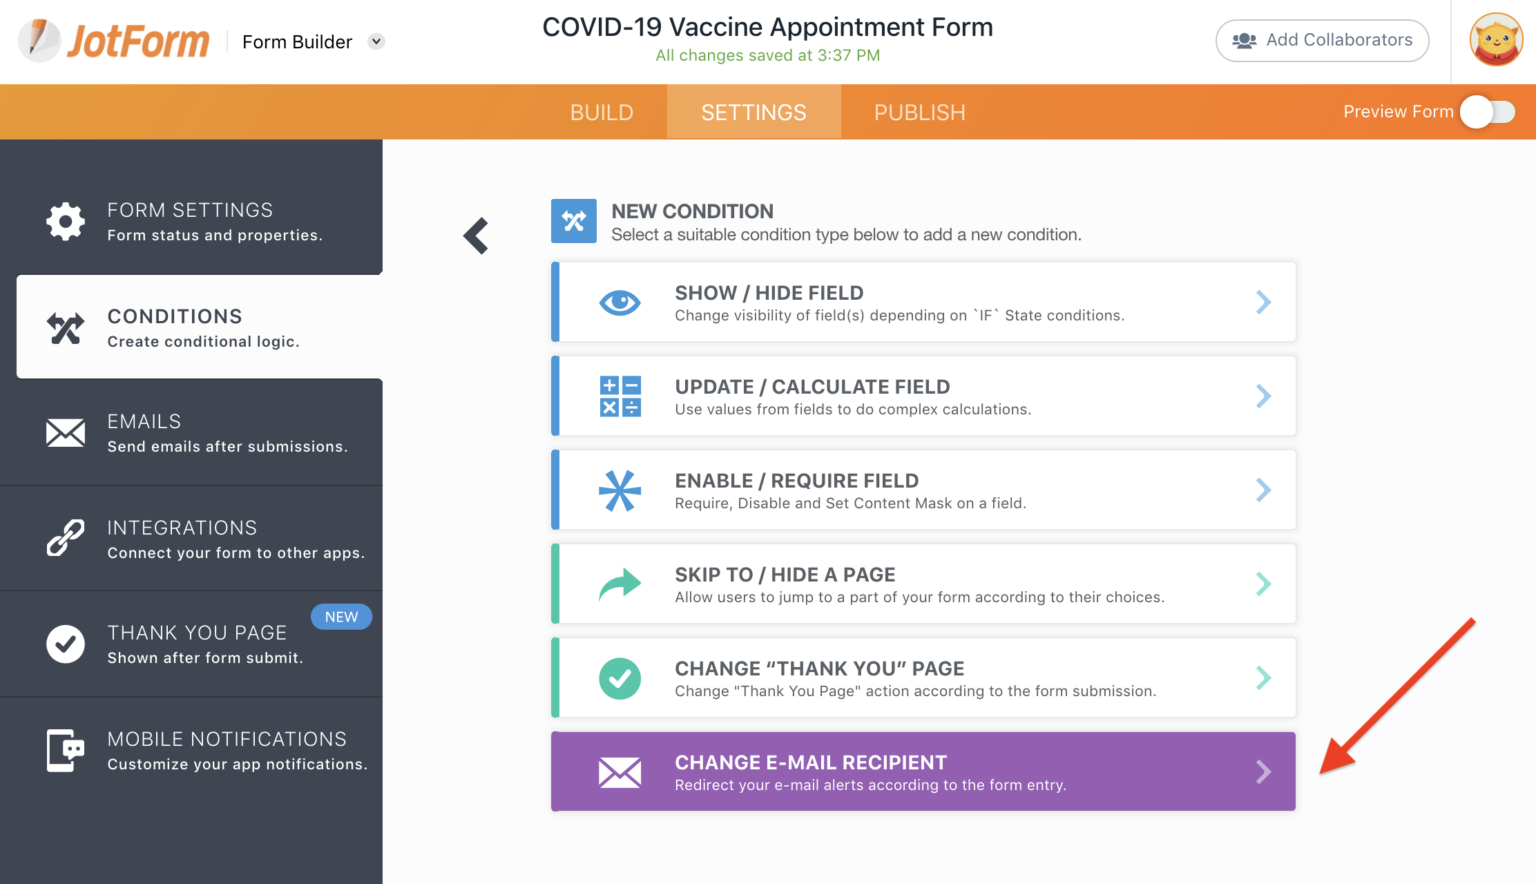Viewport: 1536px width, 884px height.
Task: Click the Emails envelope icon in sidebar
Action: pos(65,432)
